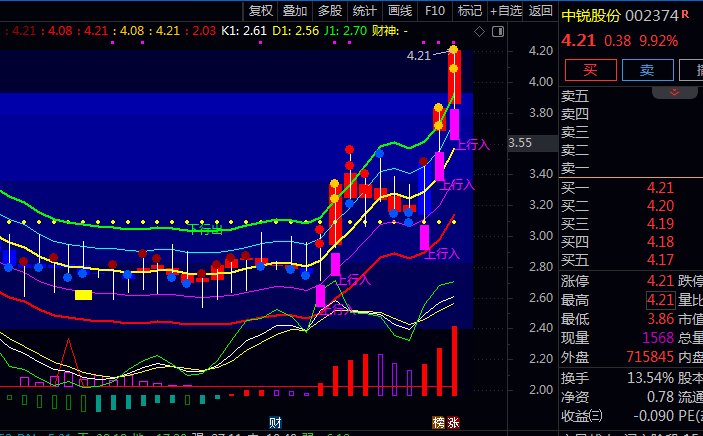703x436 pixels.
Task: Click 外盘 value 715845
Action: (x=650, y=357)
